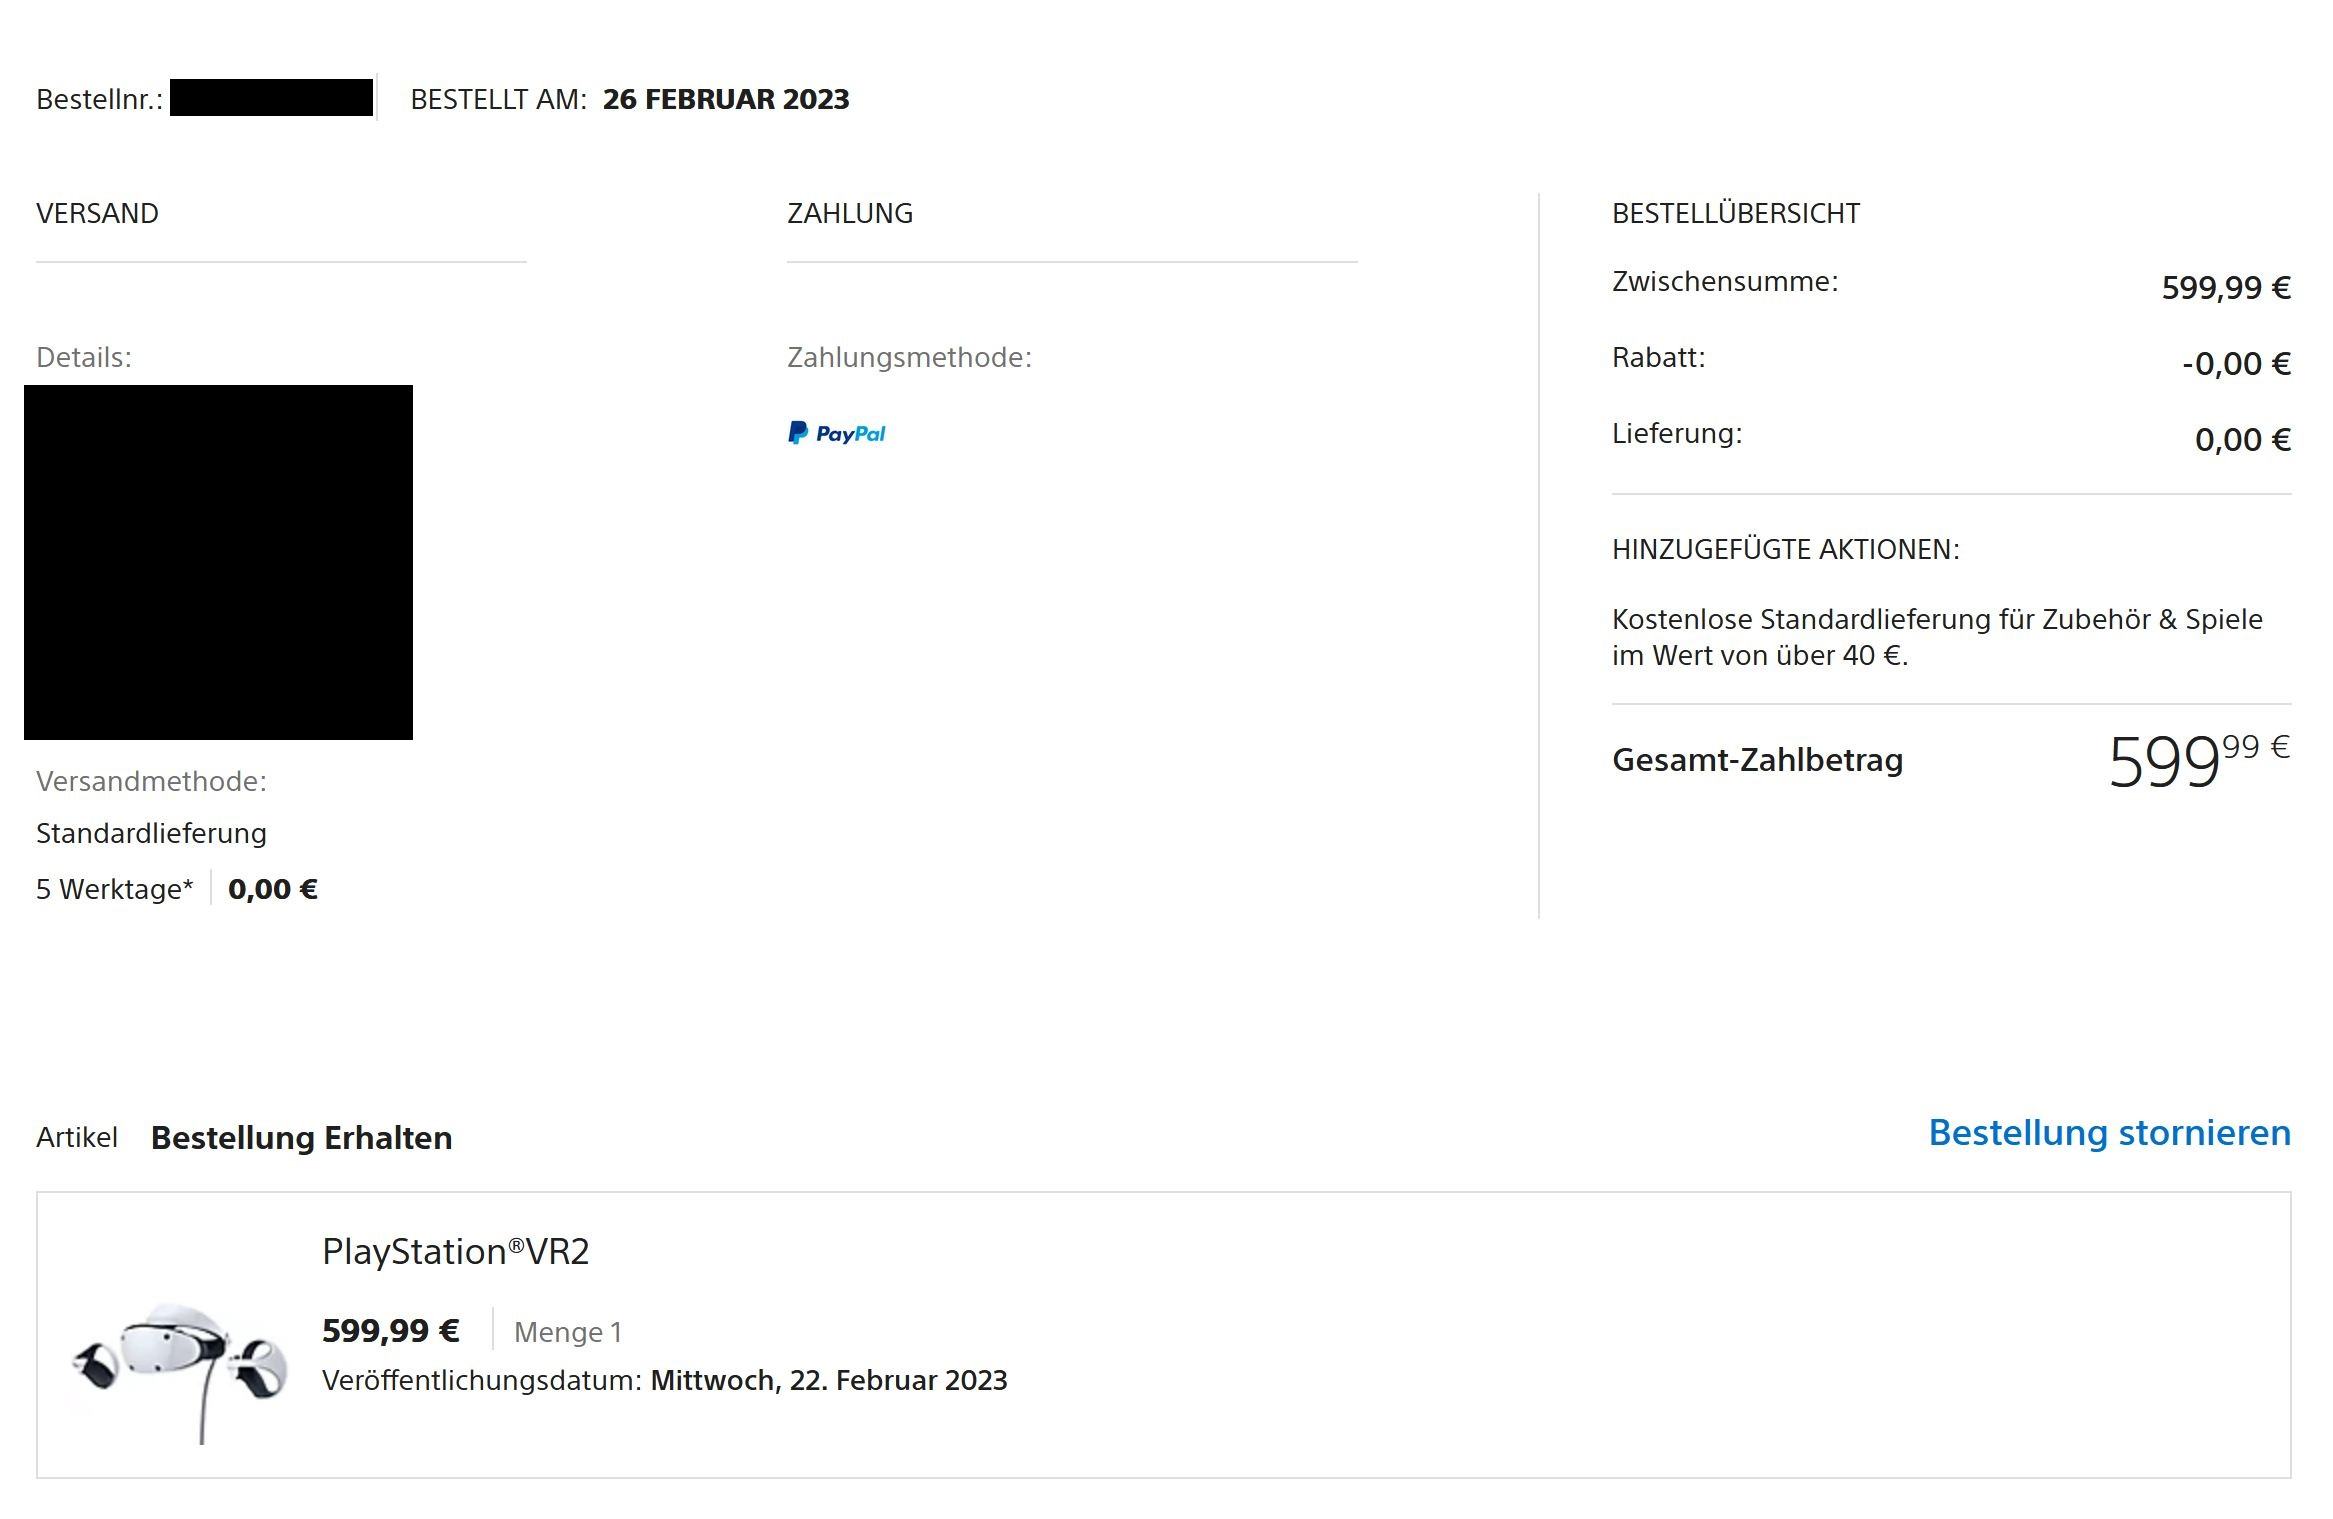This screenshot has width=2333, height=1519.
Task: Click the Bestellung stornieren link
Action: tap(2109, 1133)
